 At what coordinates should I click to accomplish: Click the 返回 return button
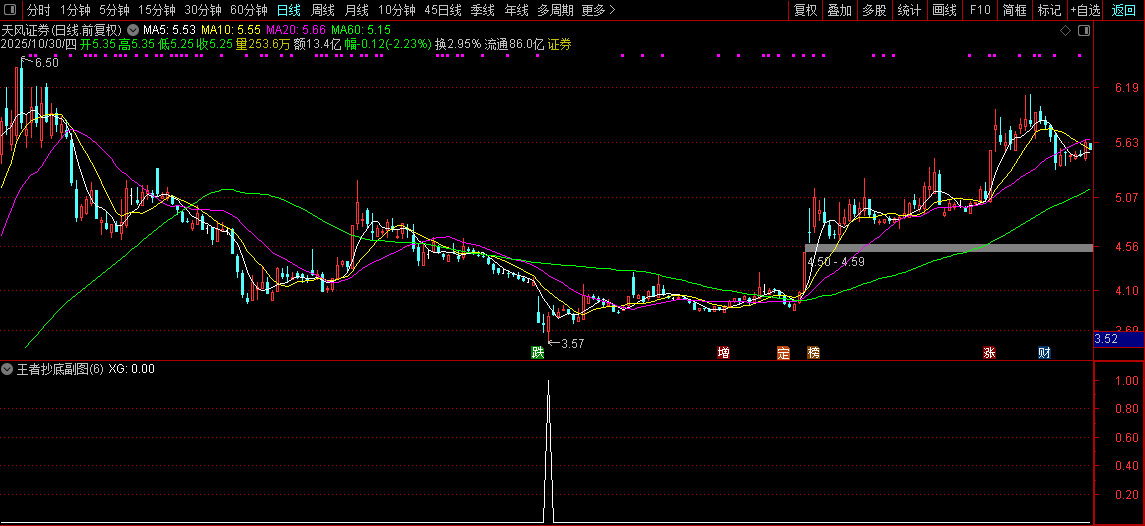coord(1124,10)
